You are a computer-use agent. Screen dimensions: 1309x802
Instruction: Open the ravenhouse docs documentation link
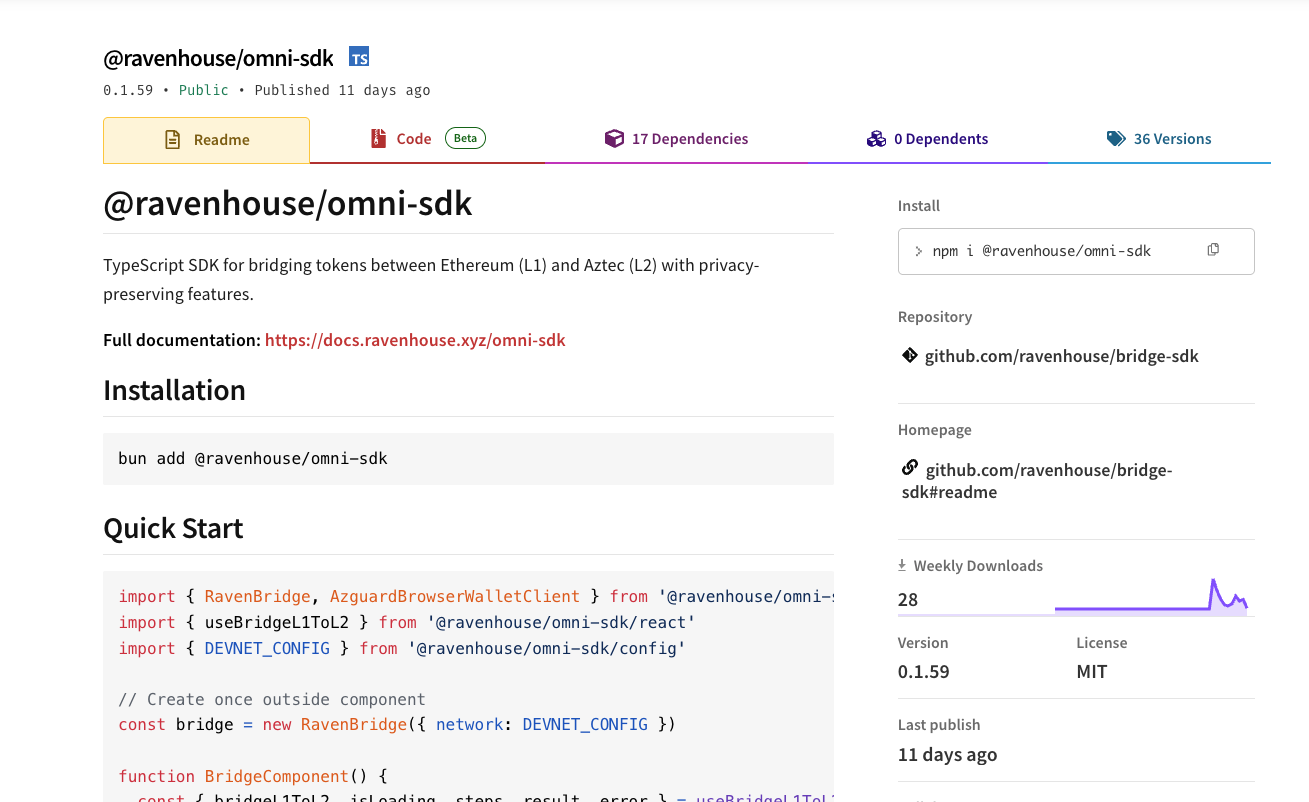(415, 340)
